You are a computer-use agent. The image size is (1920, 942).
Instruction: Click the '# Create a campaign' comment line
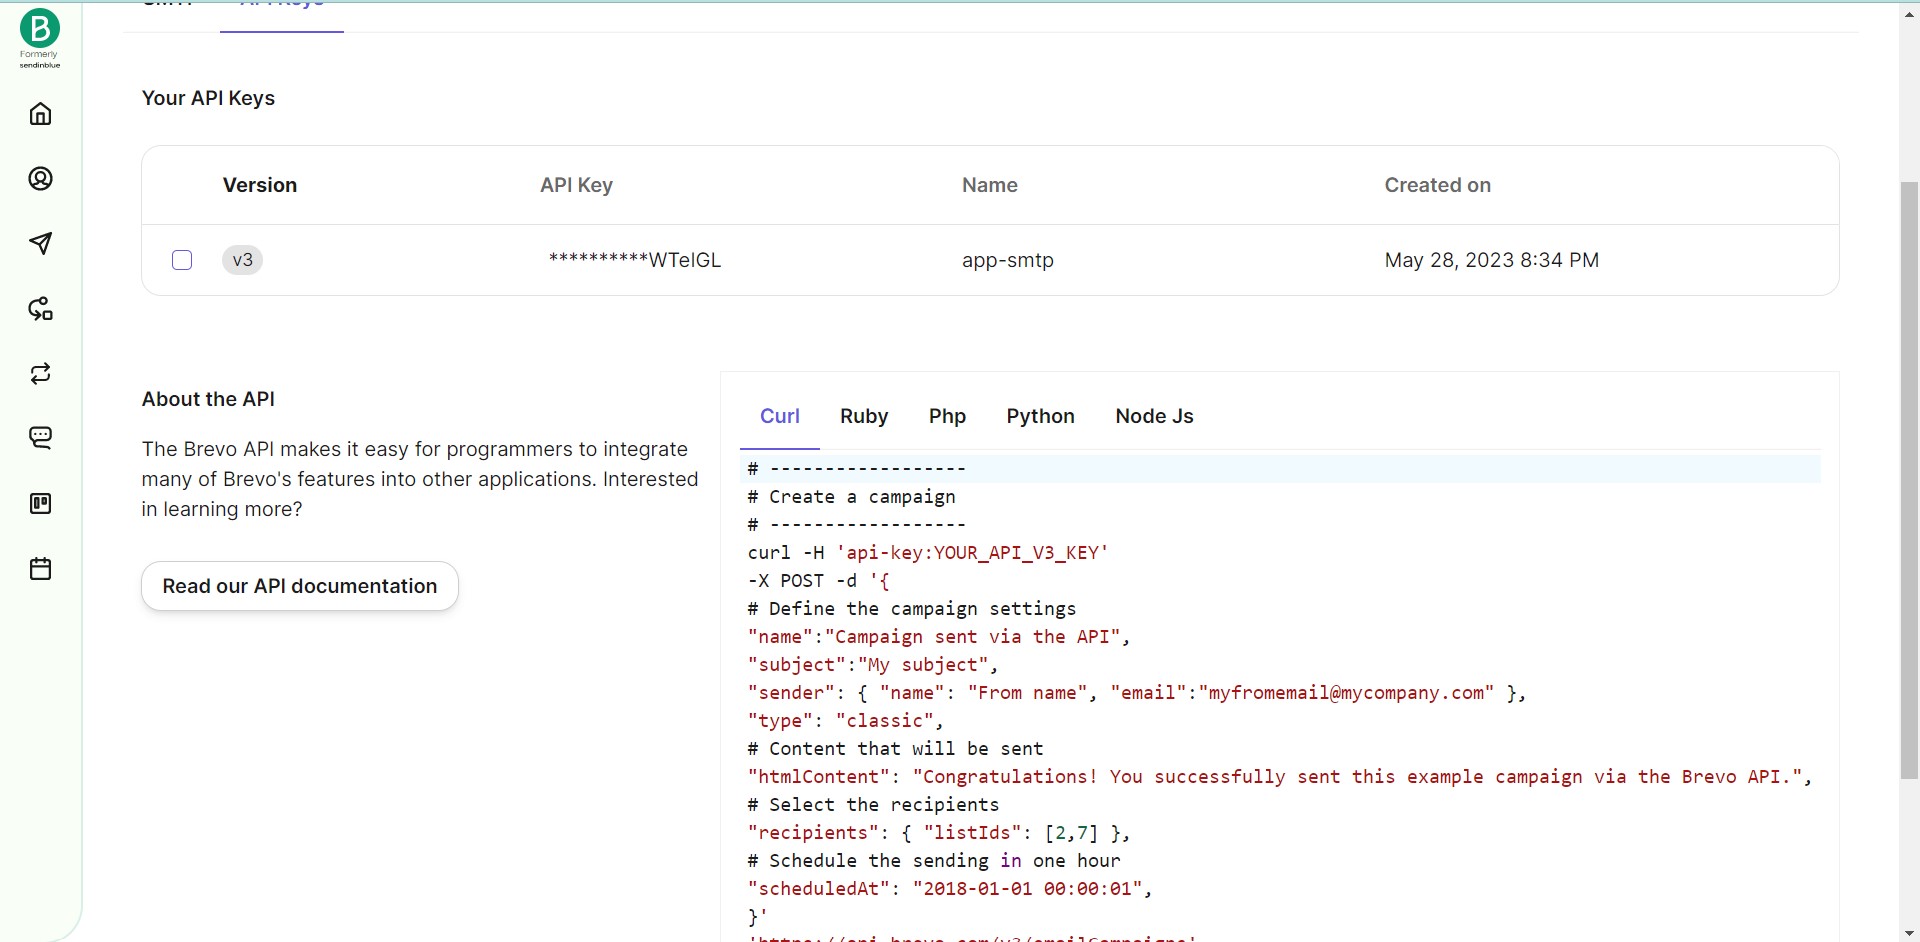[x=852, y=497]
